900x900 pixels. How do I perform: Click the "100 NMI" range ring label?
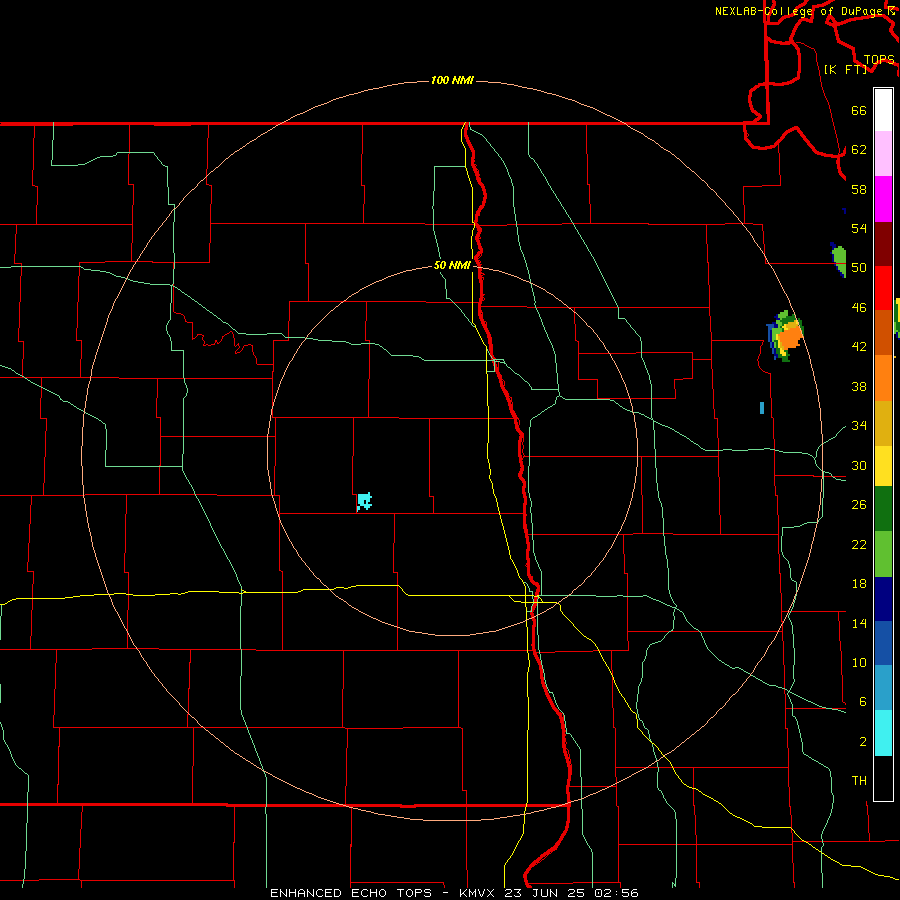point(452,80)
